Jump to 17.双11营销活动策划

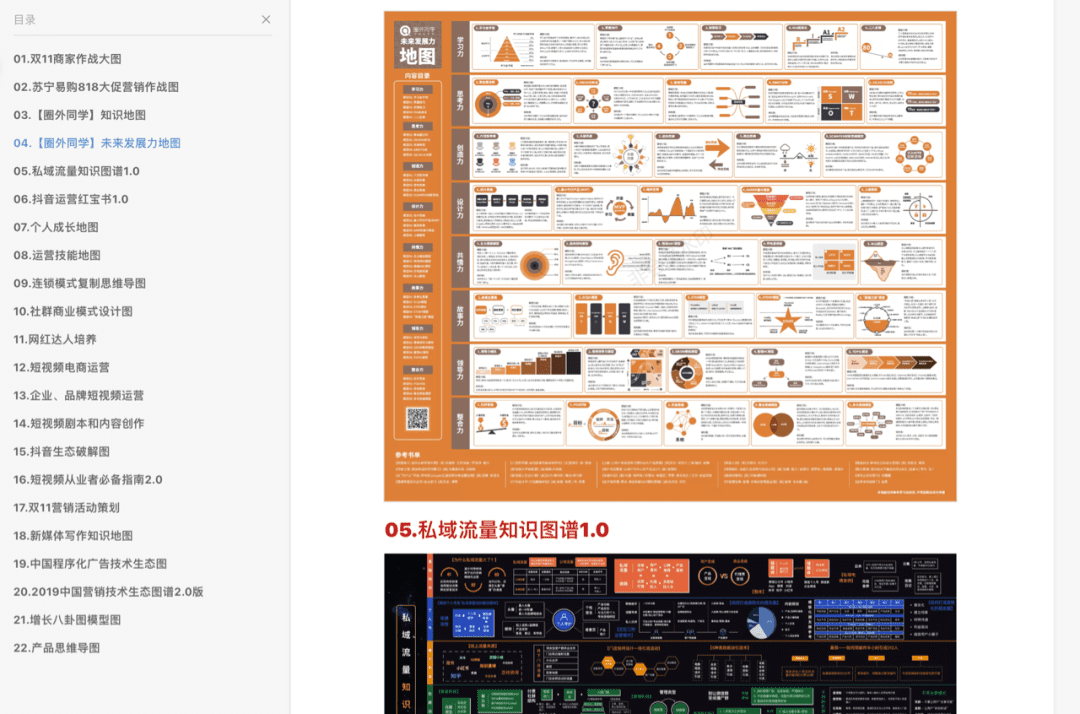tap(67, 508)
